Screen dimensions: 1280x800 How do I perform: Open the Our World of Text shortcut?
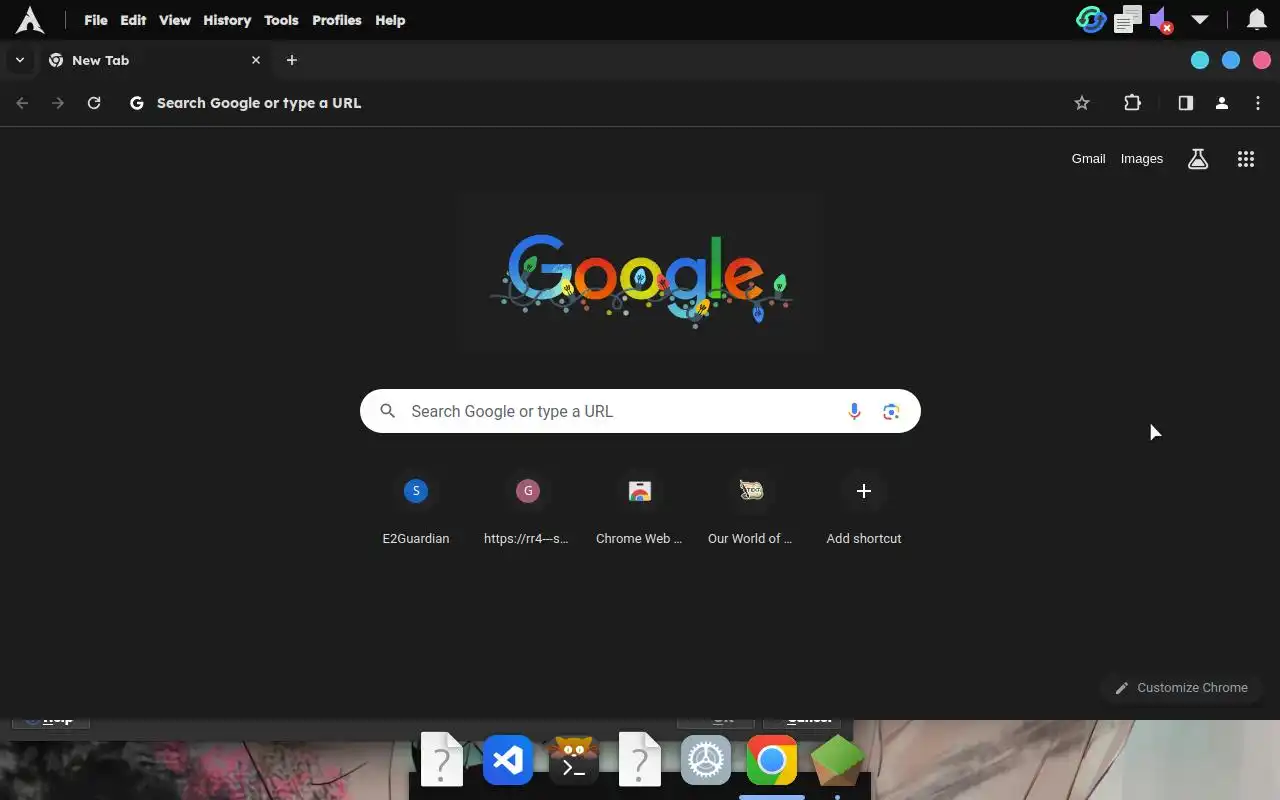751,510
